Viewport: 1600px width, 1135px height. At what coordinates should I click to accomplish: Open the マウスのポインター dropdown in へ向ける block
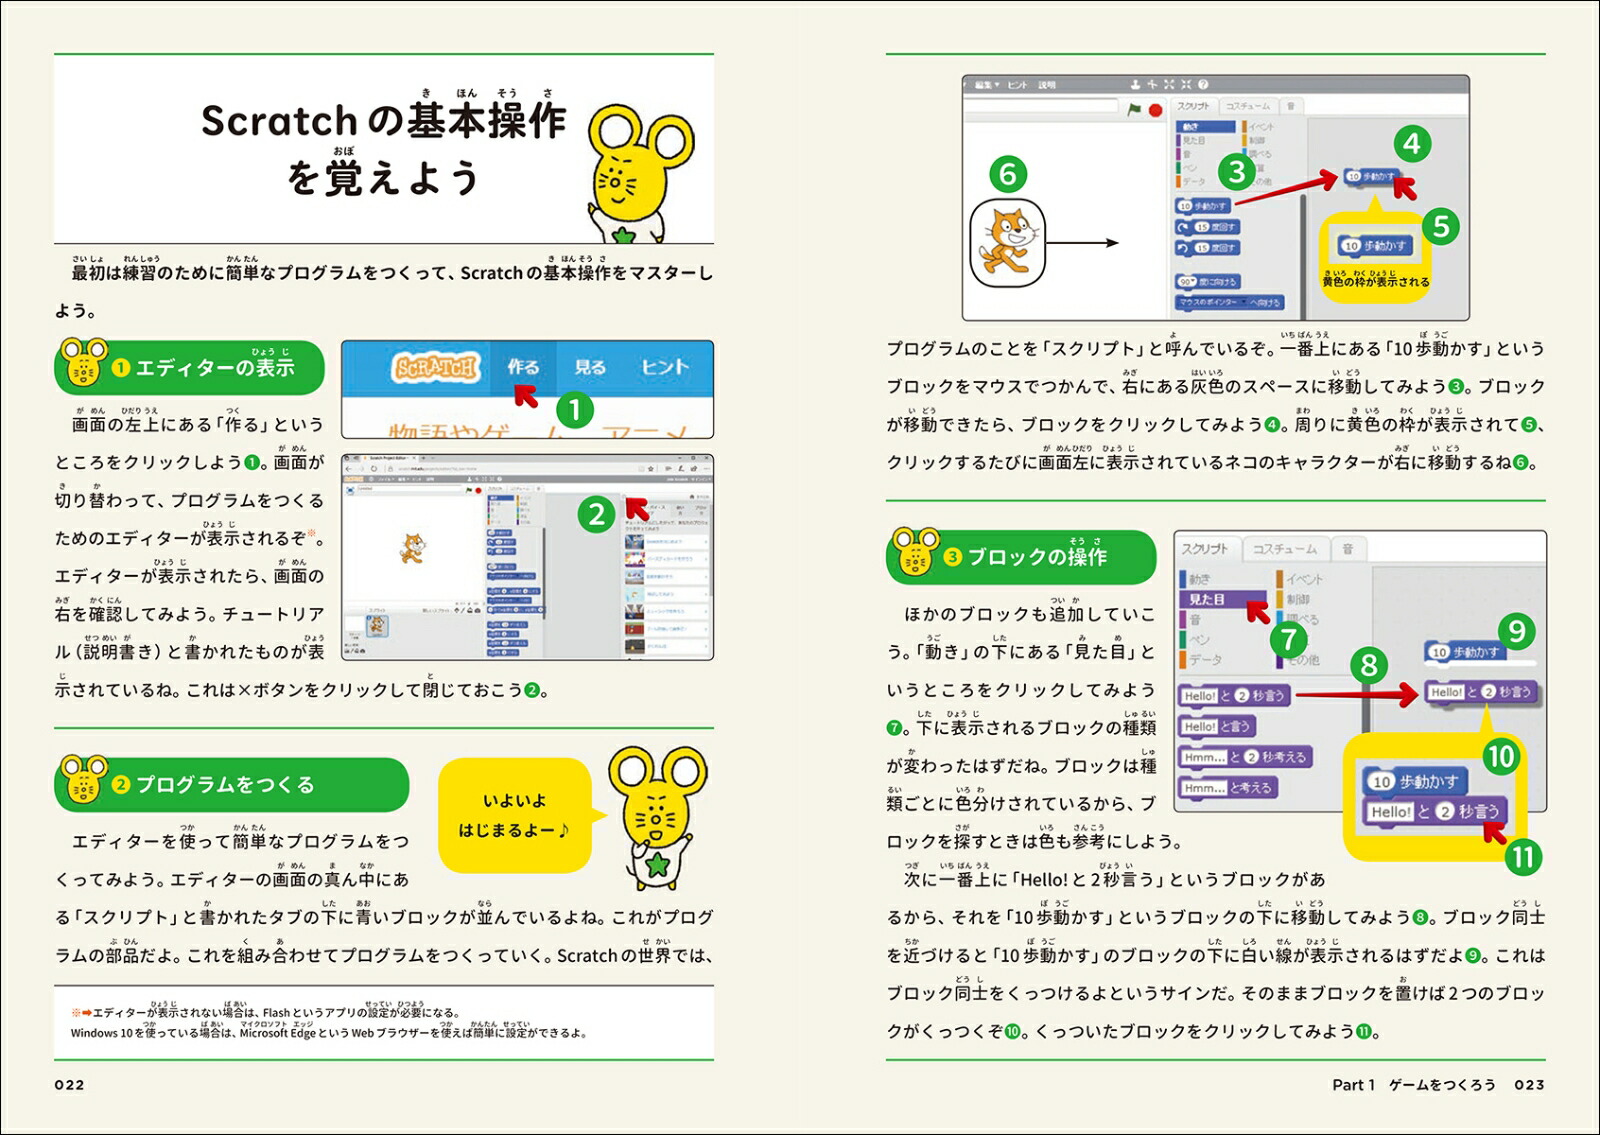[1212, 302]
